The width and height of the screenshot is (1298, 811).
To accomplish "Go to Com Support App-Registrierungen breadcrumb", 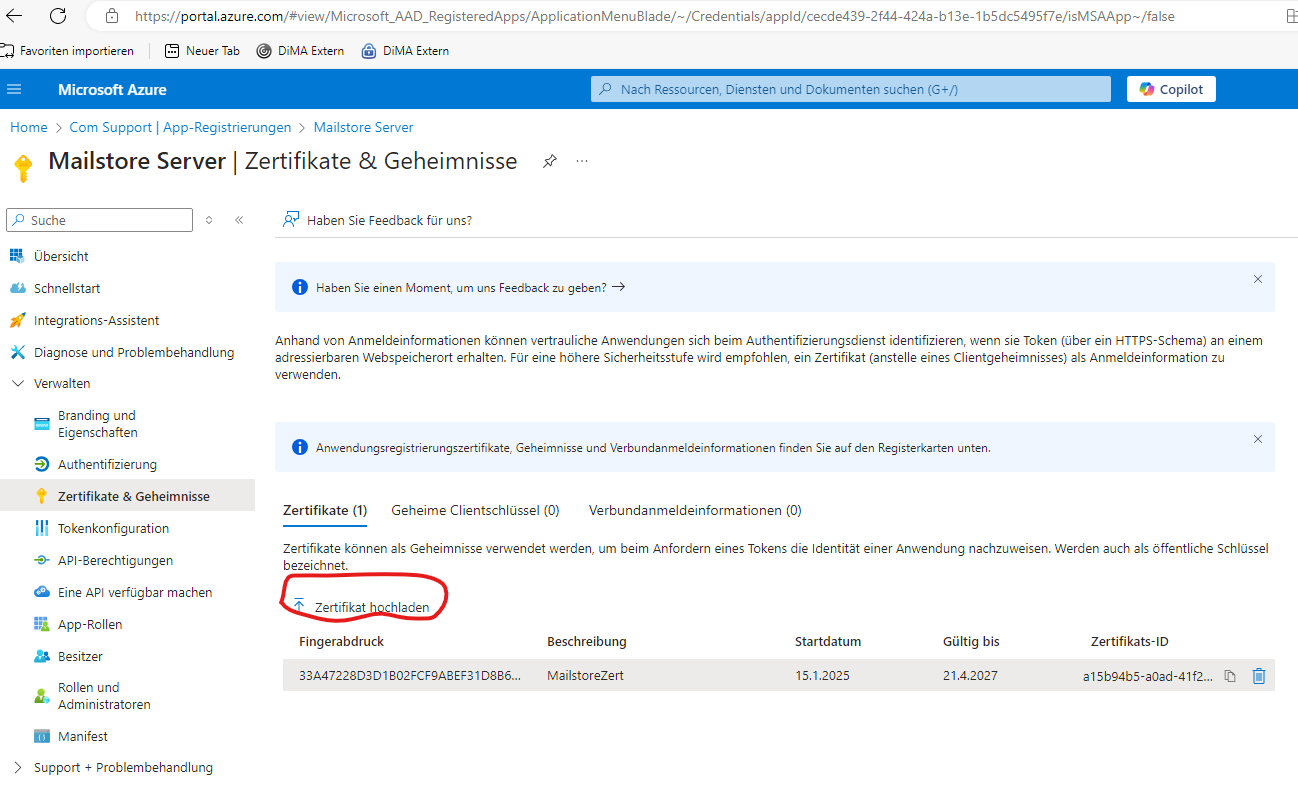I will pyautogui.click(x=180, y=127).
